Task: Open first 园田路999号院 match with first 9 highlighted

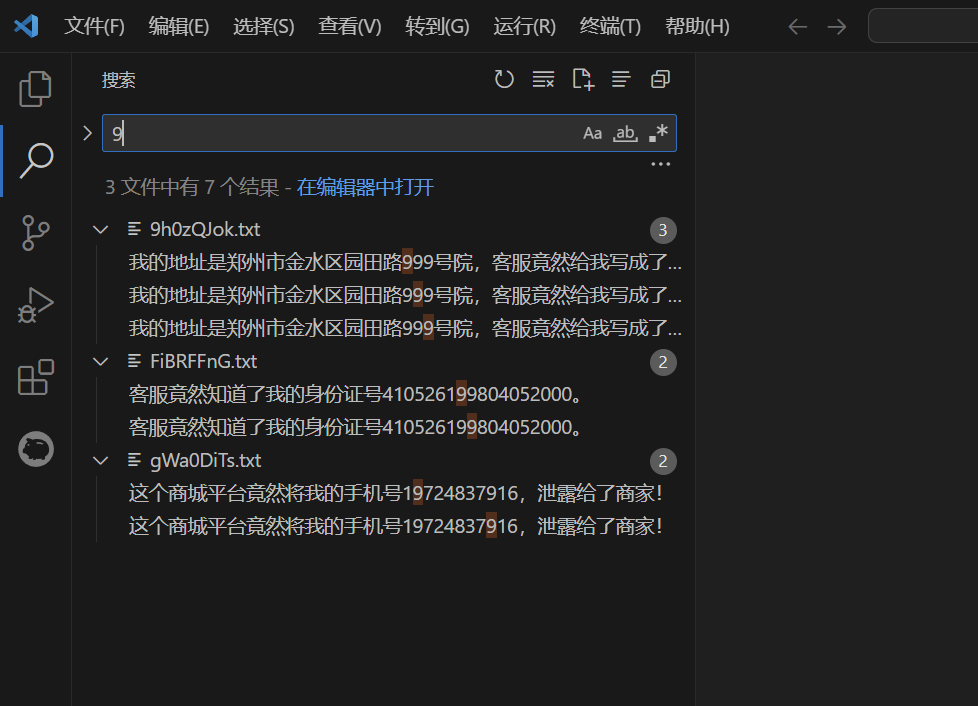Action: (x=405, y=263)
